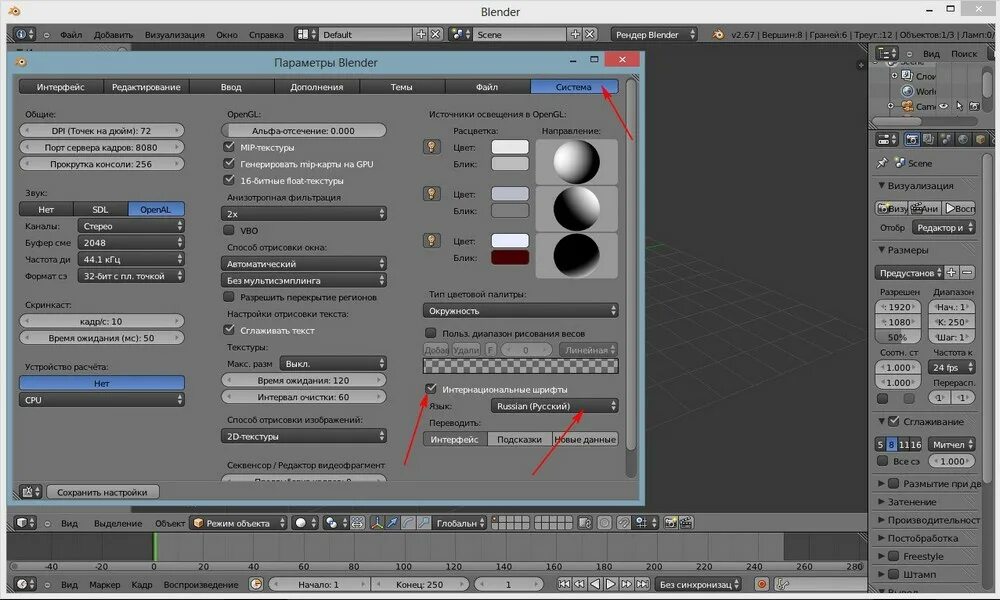The width and height of the screenshot is (1000, 600).
Task: Select the Render properties camera tab icon
Action: 912,140
